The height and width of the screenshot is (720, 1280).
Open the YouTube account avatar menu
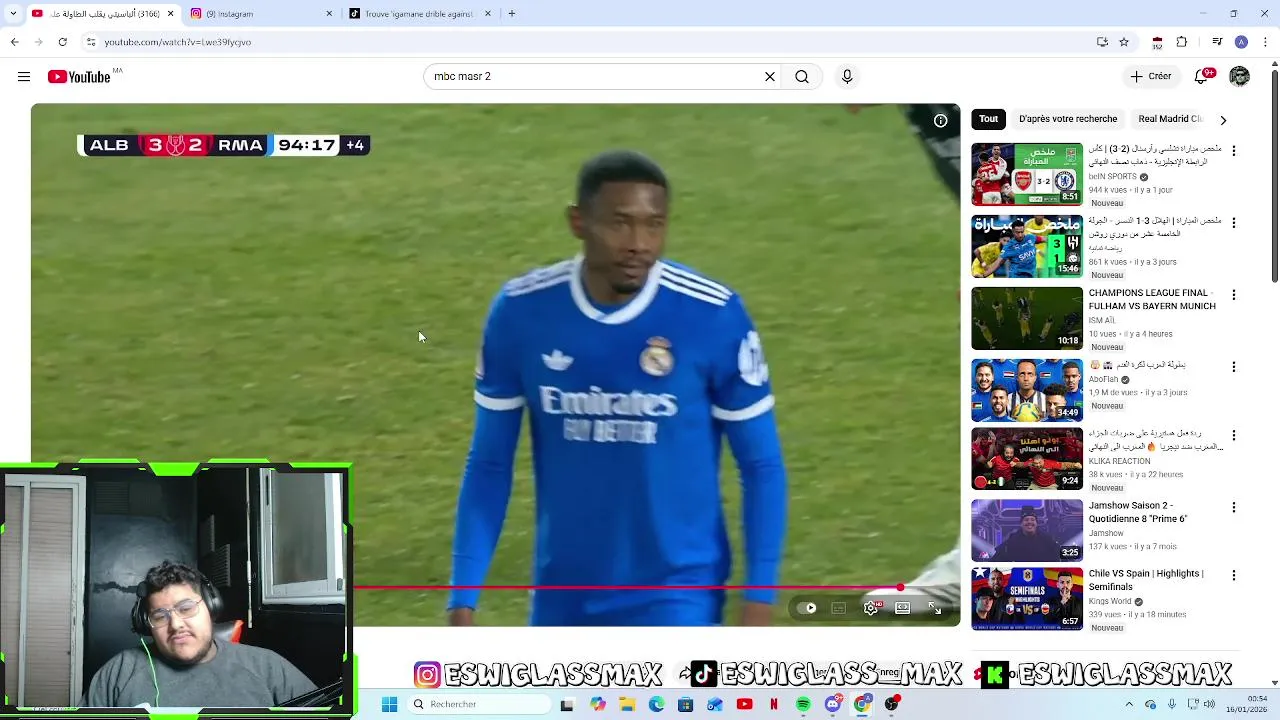pyautogui.click(x=1240, y=77)
